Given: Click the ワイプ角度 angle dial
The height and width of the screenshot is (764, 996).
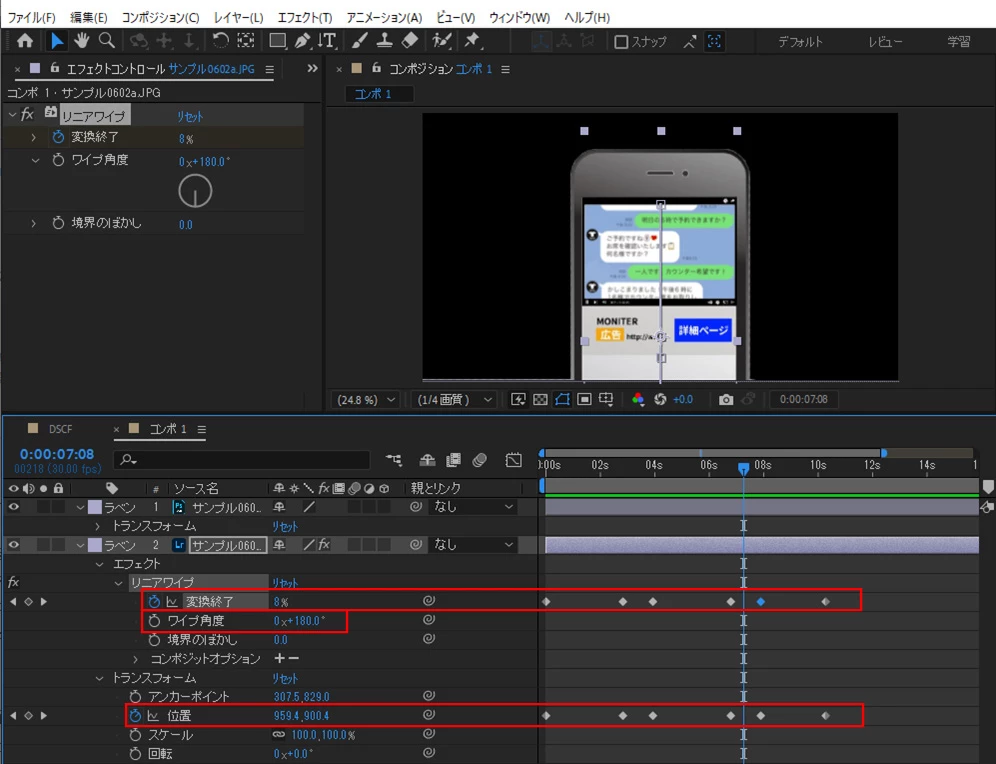Looking at the screenshot, I should [x=195, y=191].
